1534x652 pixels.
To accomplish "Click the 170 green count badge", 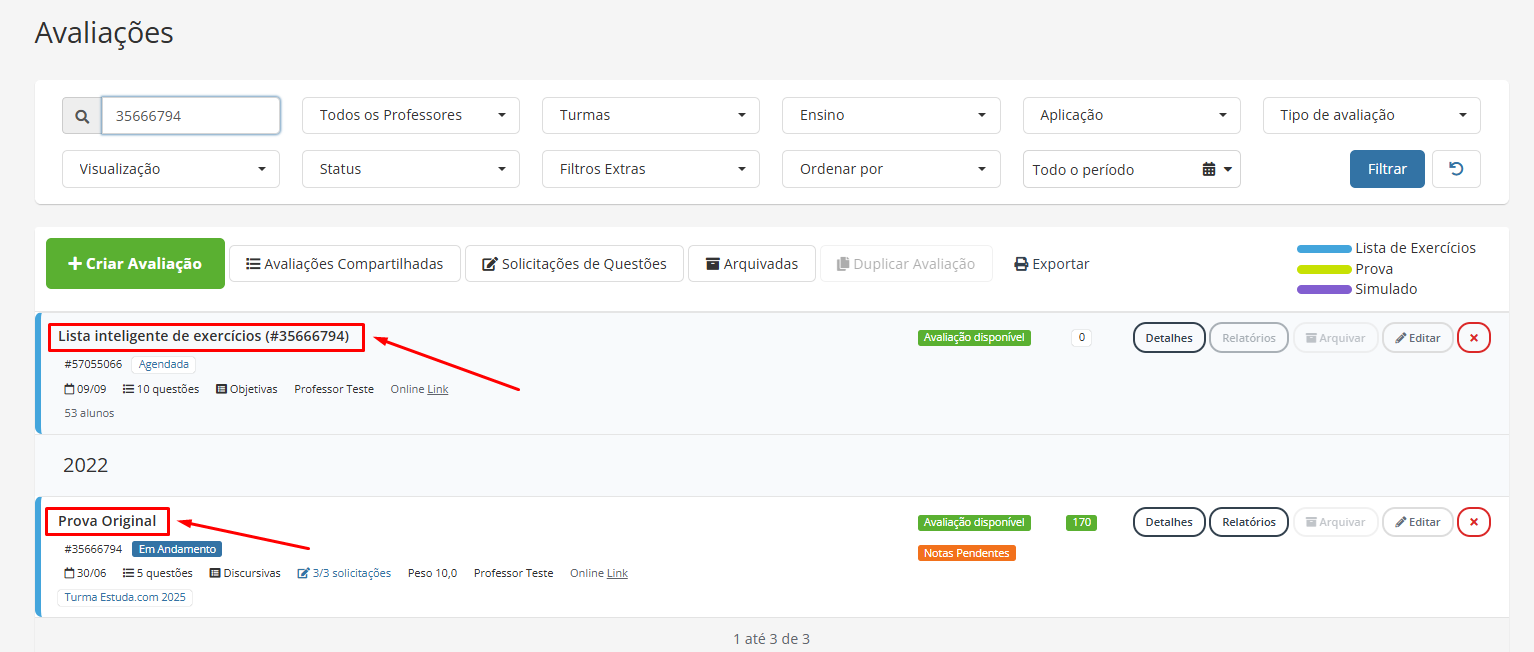I will click(1081, 522).
